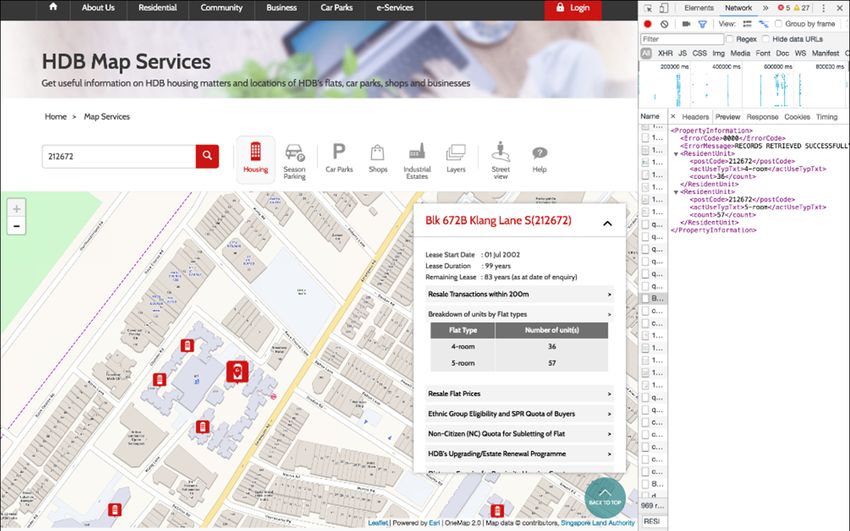Screen dimensions: 850x531
Task: Select the Season Parking icon
Action: 294,161
